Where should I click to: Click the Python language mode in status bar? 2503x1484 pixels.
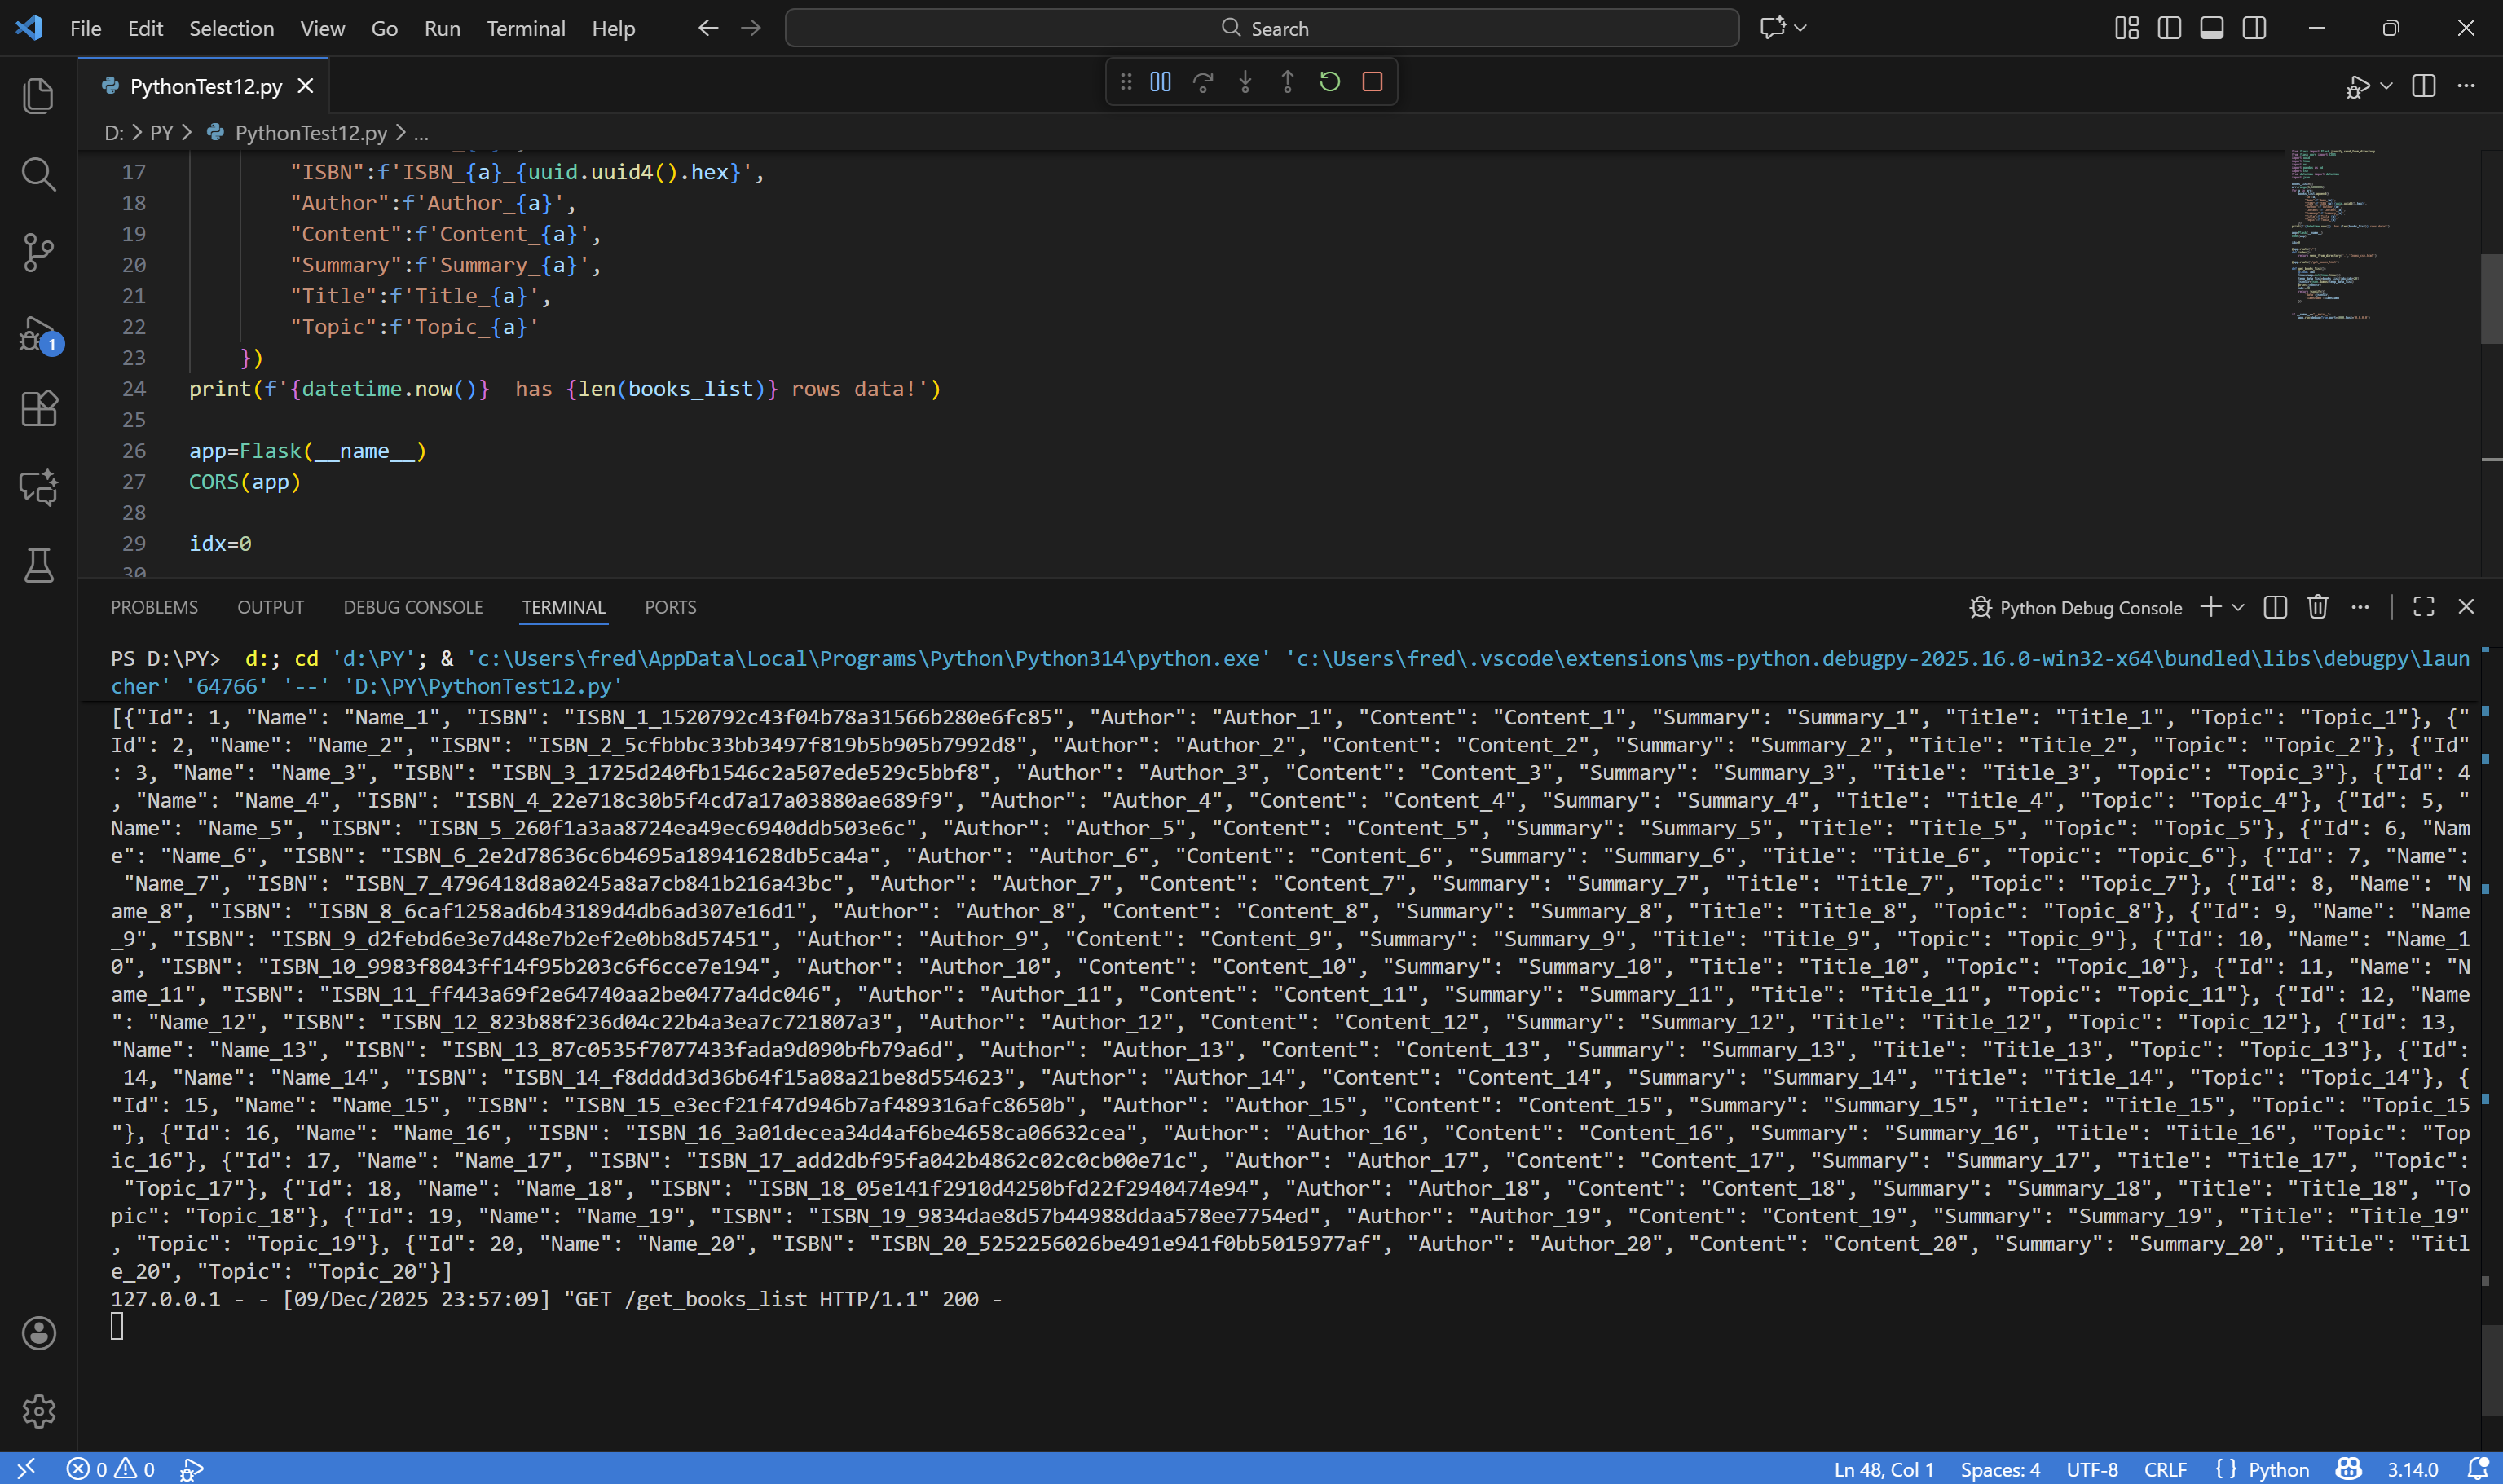click(2277, 1469)
